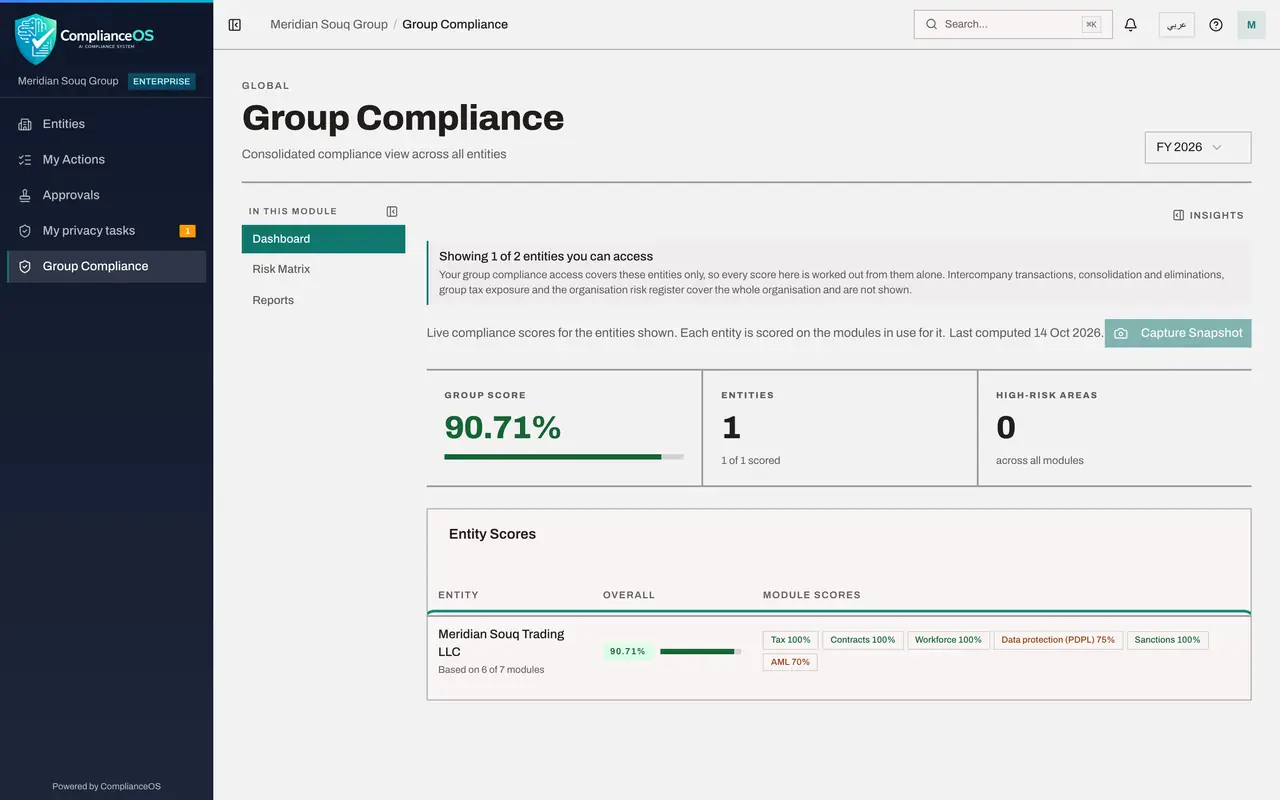The height and width of the screenshot is (800, 1280).
Task: Follow the Meridian Souq Group breadcrumb link
Action: (x=329, y=25)
